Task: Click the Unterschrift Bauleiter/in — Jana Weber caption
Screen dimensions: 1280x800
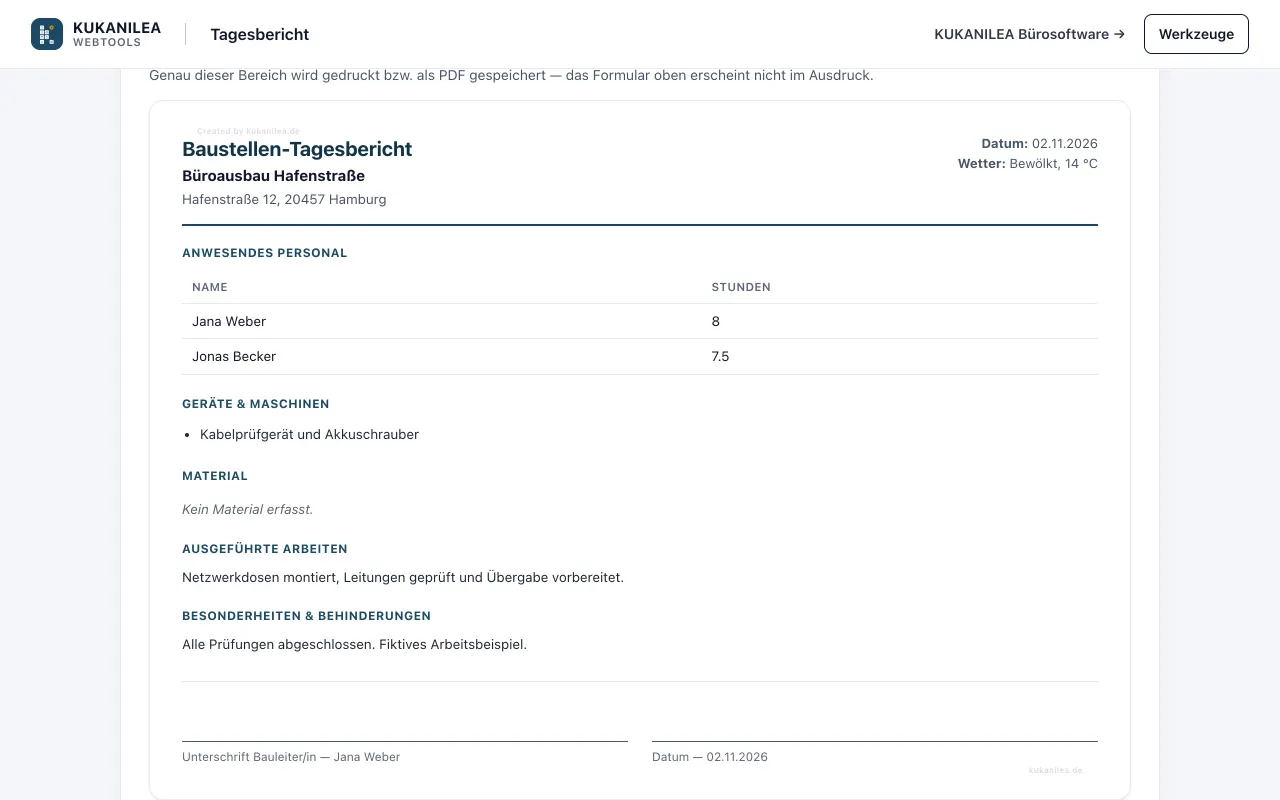Action: point(291,757)
